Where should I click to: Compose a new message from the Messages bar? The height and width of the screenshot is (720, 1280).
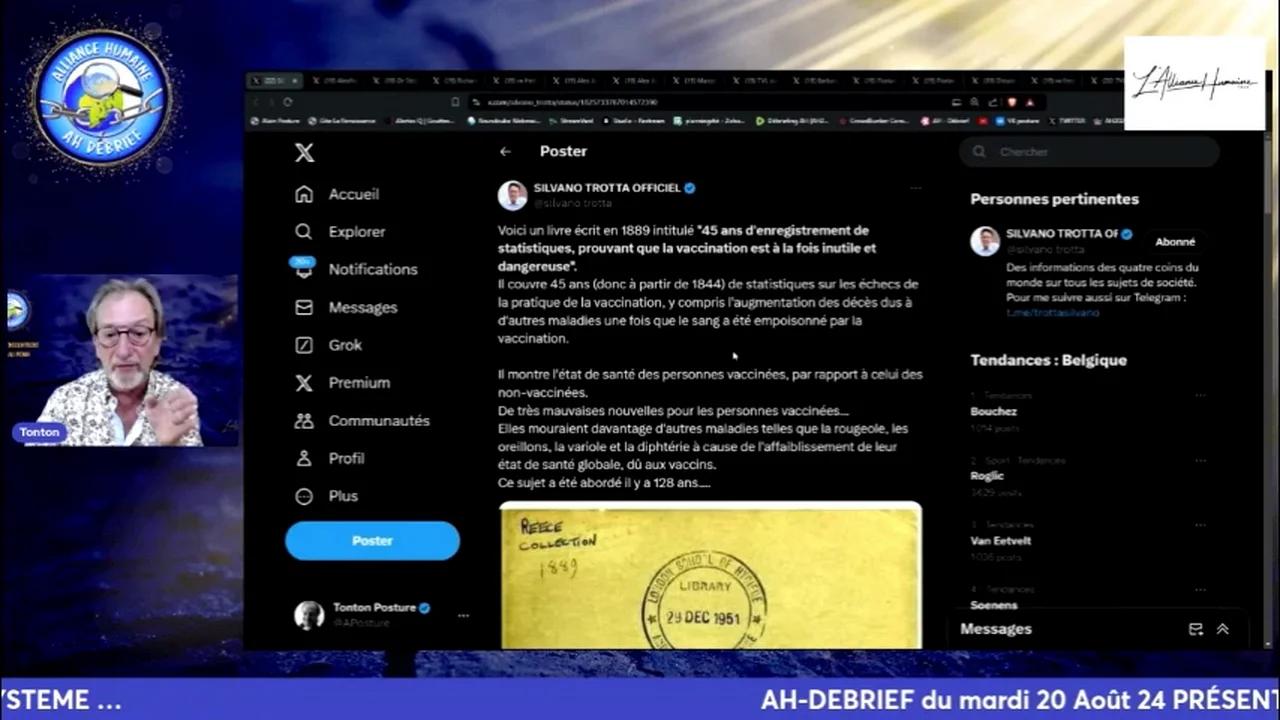pyautogui.click(x=1196, y=629)
